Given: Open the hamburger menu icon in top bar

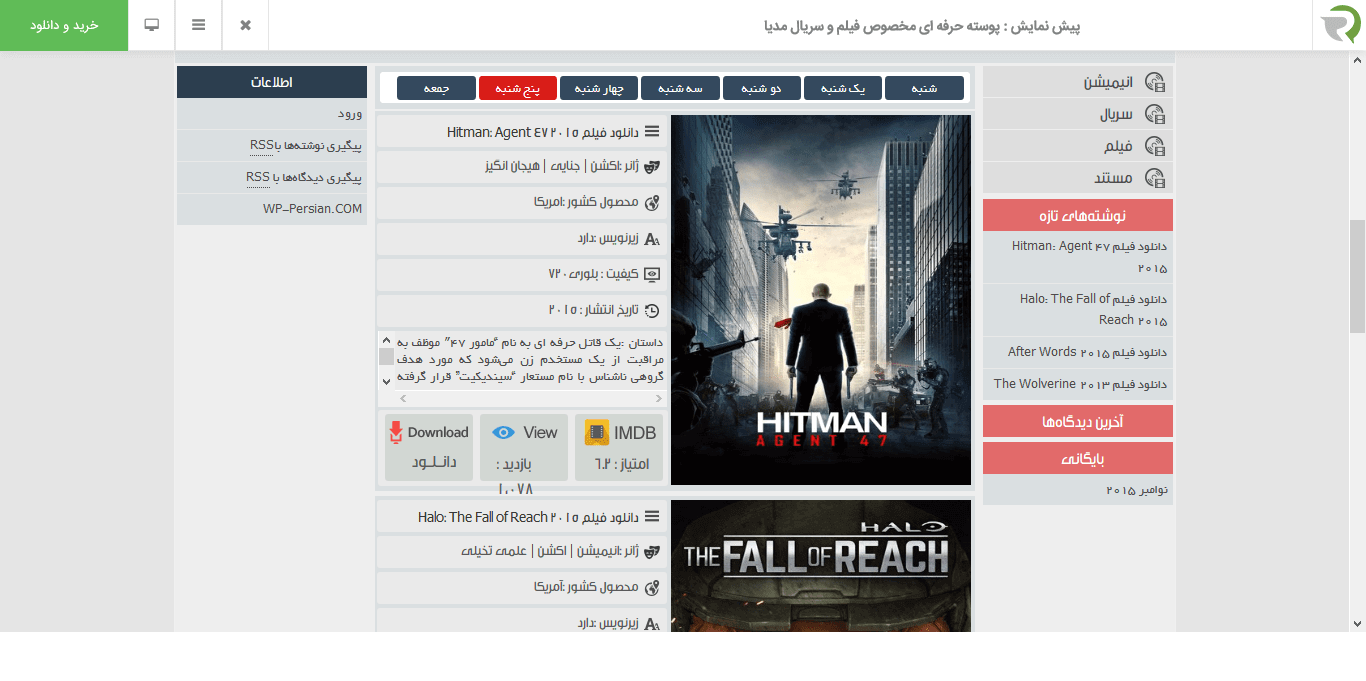Looking at the screenshot, I should 199,25.
